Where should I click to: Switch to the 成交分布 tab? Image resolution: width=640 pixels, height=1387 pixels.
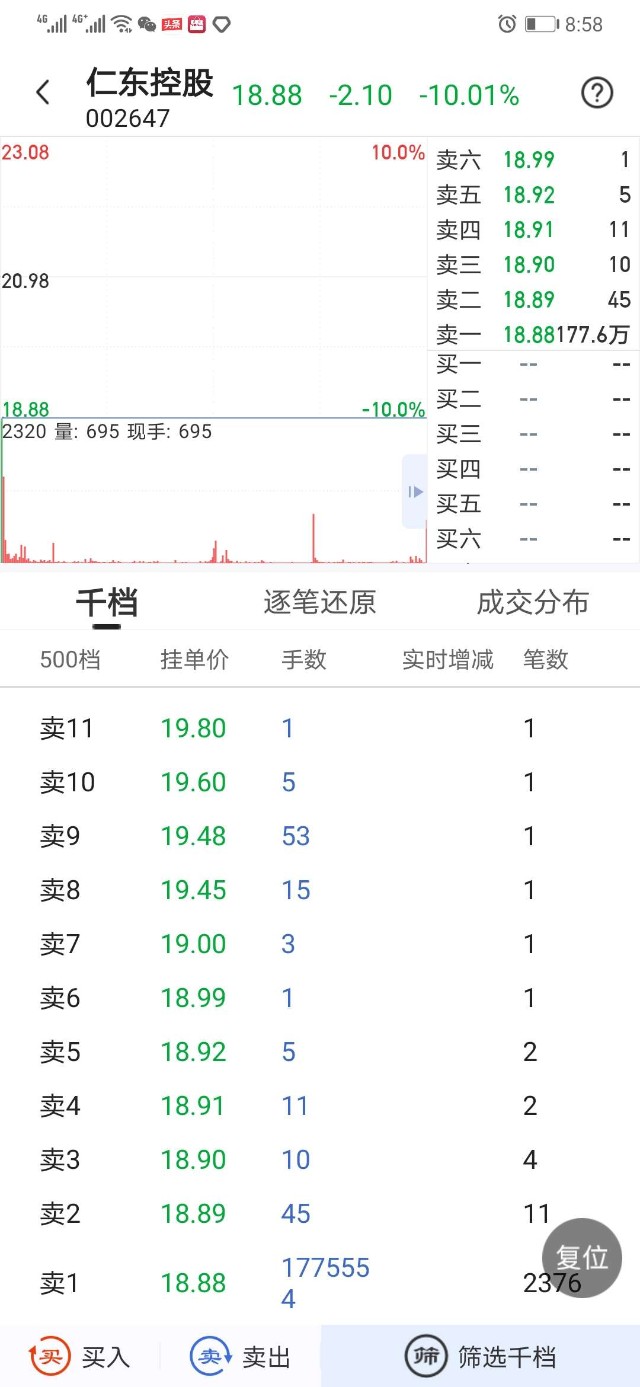coord(532,602)
